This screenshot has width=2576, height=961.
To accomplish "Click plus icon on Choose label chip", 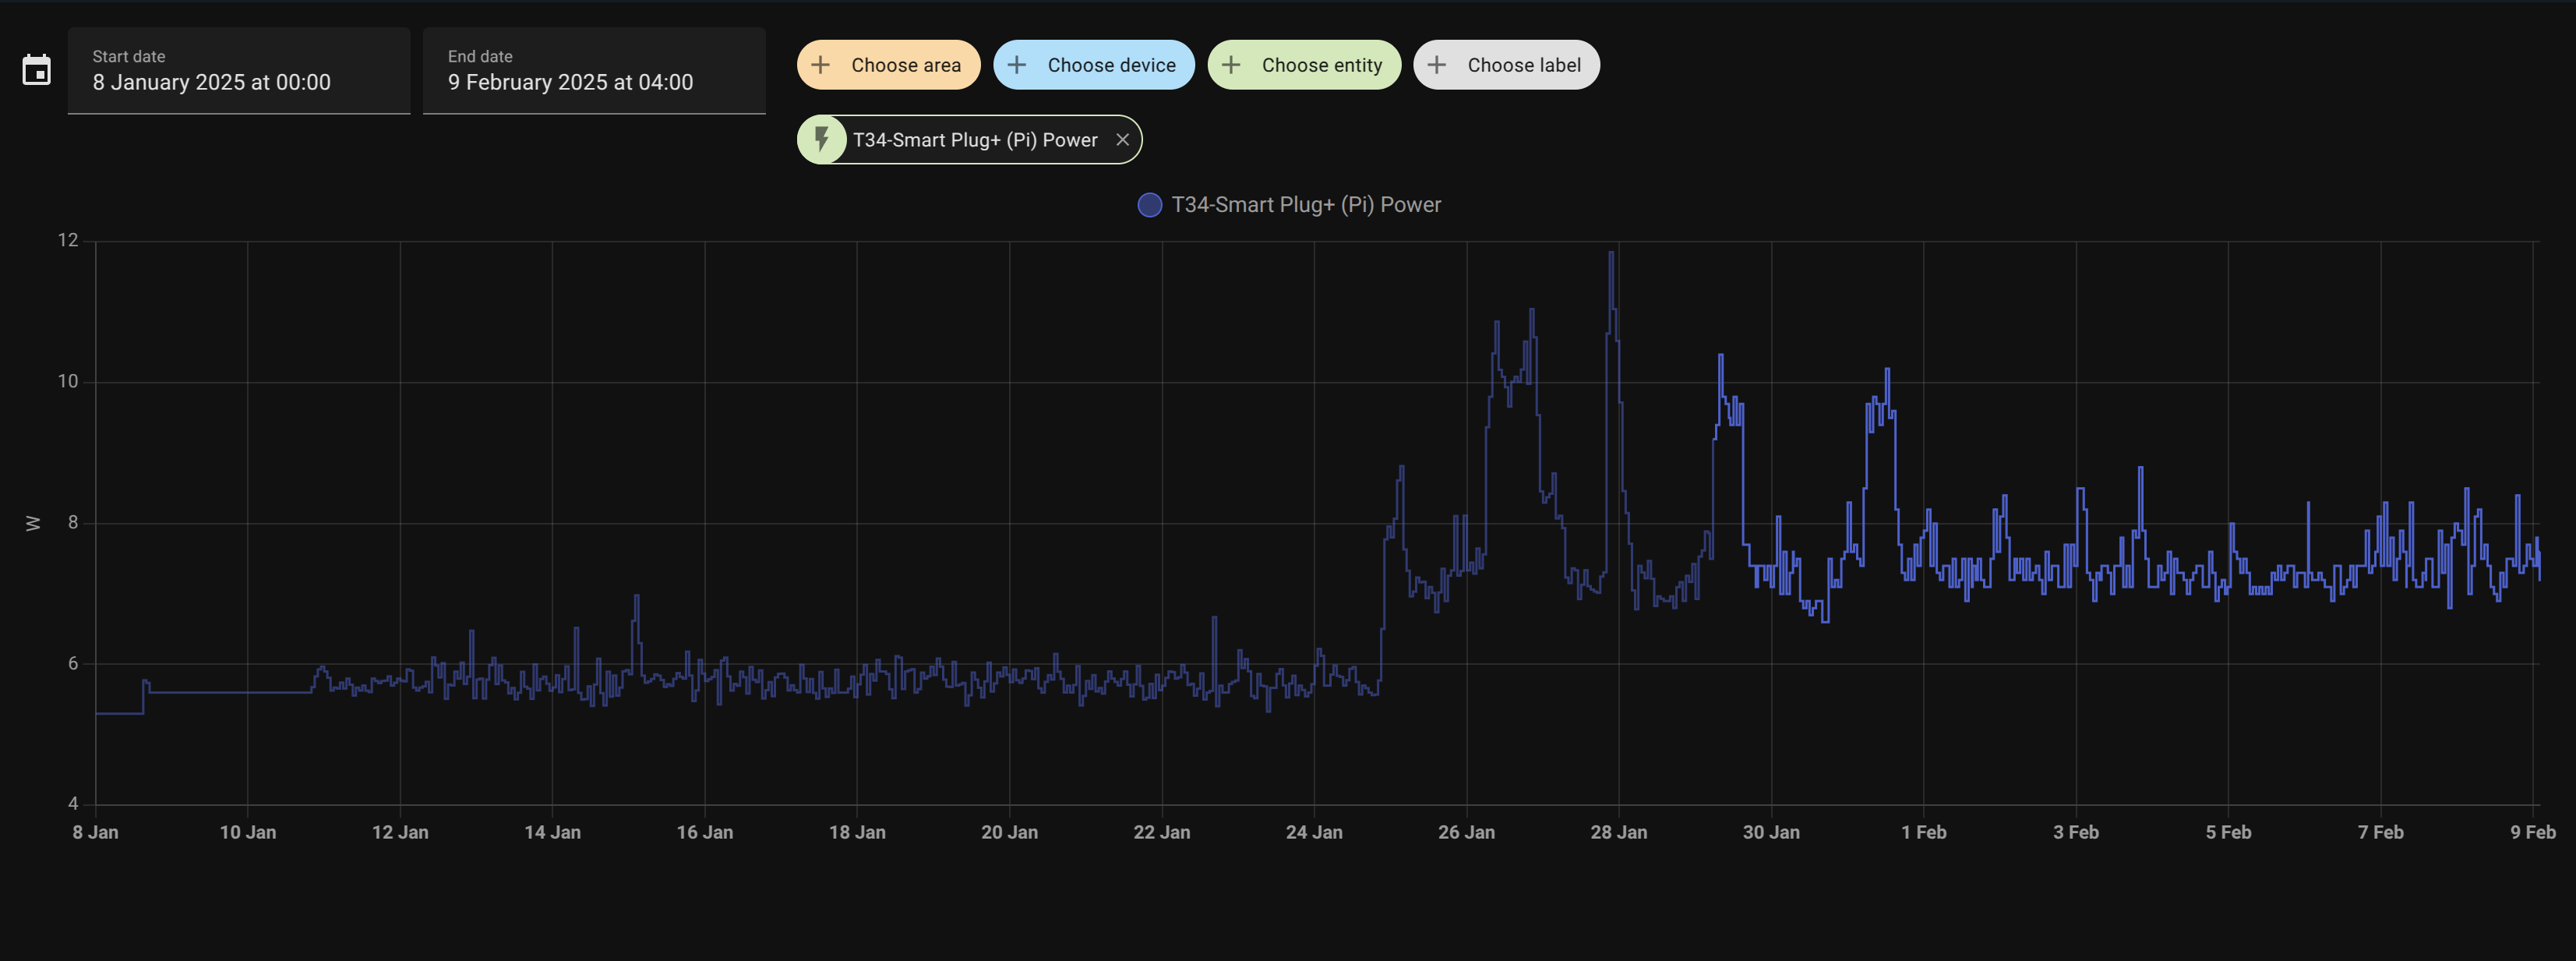I will pos(1437,65).
